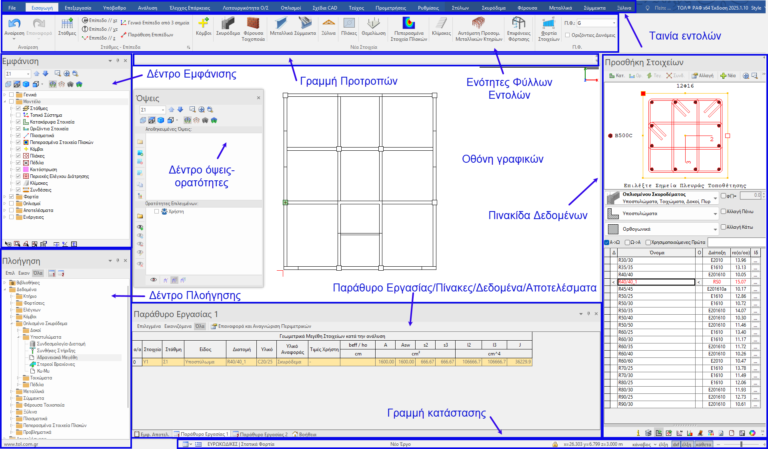Expand the Φορτία node in display tree

pyautogui.click(x=6, y=196)
